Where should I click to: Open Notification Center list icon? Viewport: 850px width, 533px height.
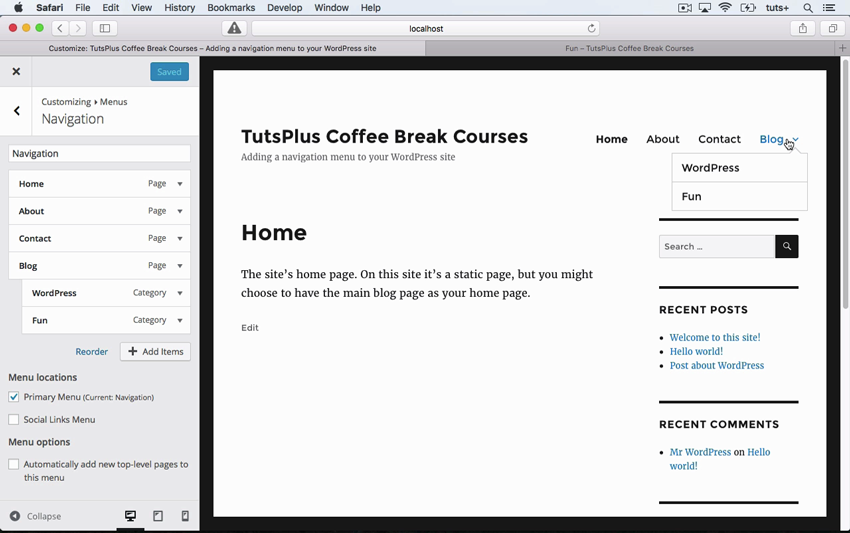tap(829, 8)
